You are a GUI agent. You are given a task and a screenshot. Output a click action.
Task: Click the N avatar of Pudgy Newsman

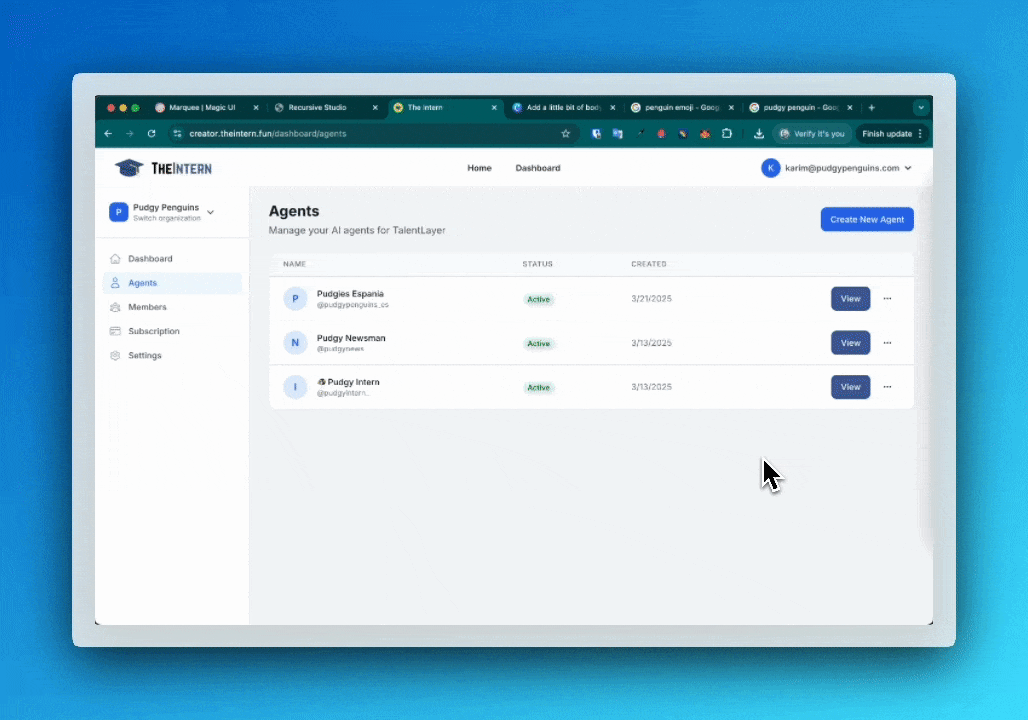pyautogui.click(x=295, y=342)
